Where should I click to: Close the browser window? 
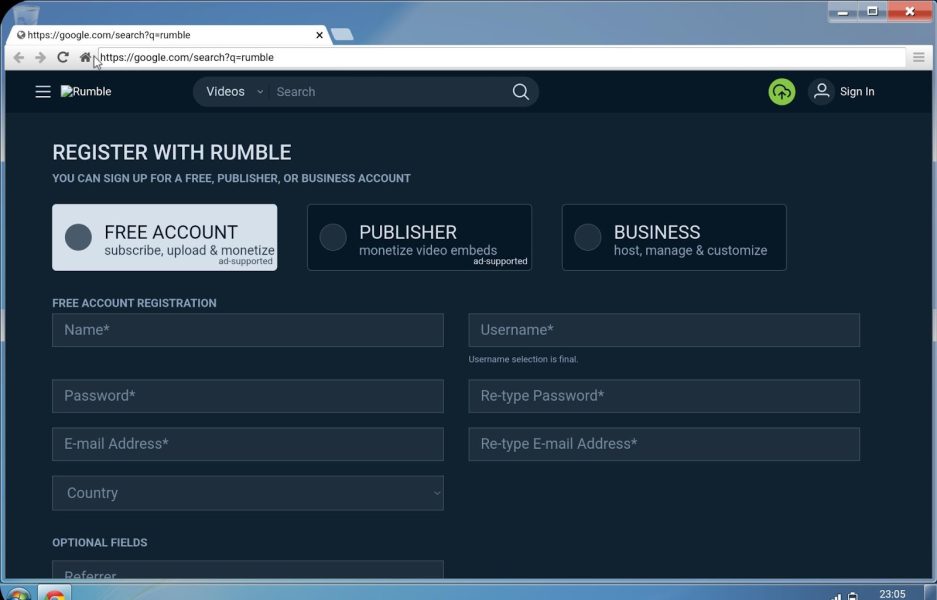tap(910, 12)
